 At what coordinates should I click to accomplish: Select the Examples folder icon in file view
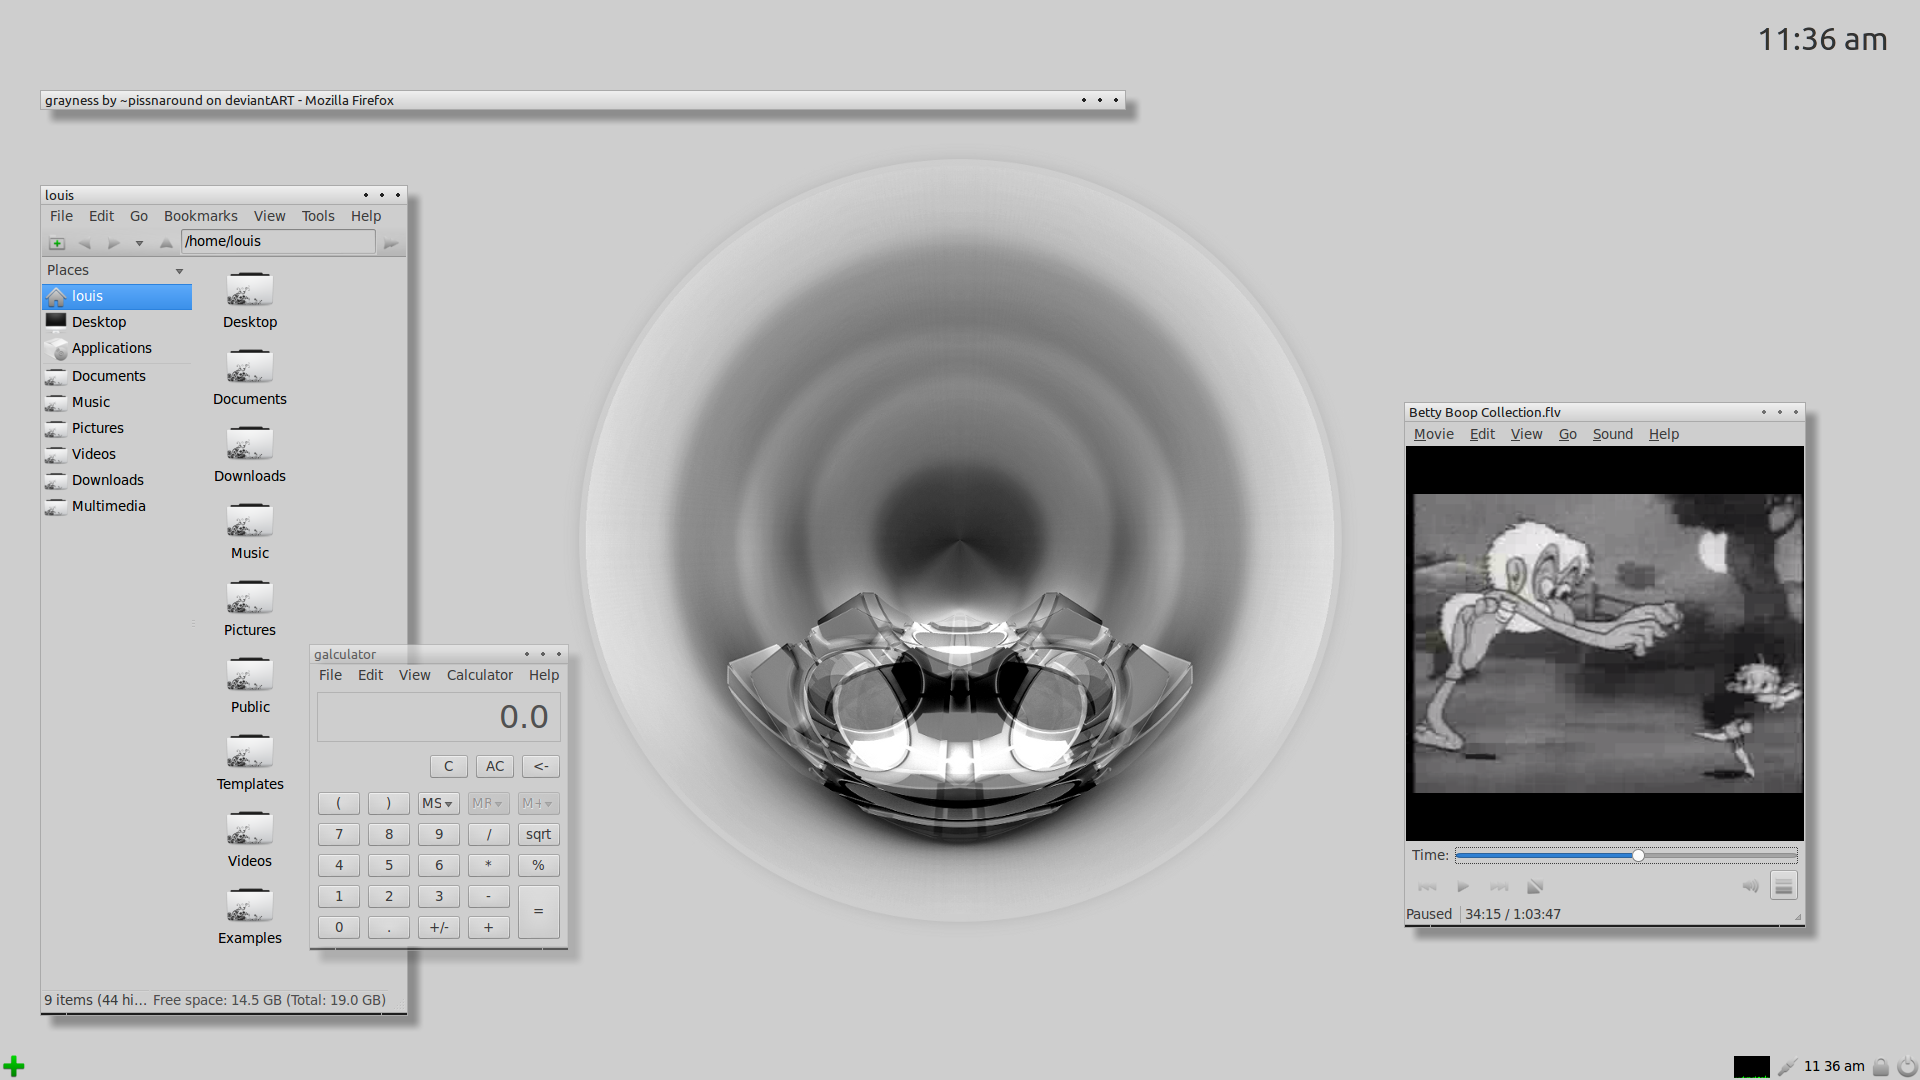pos(250,906)
